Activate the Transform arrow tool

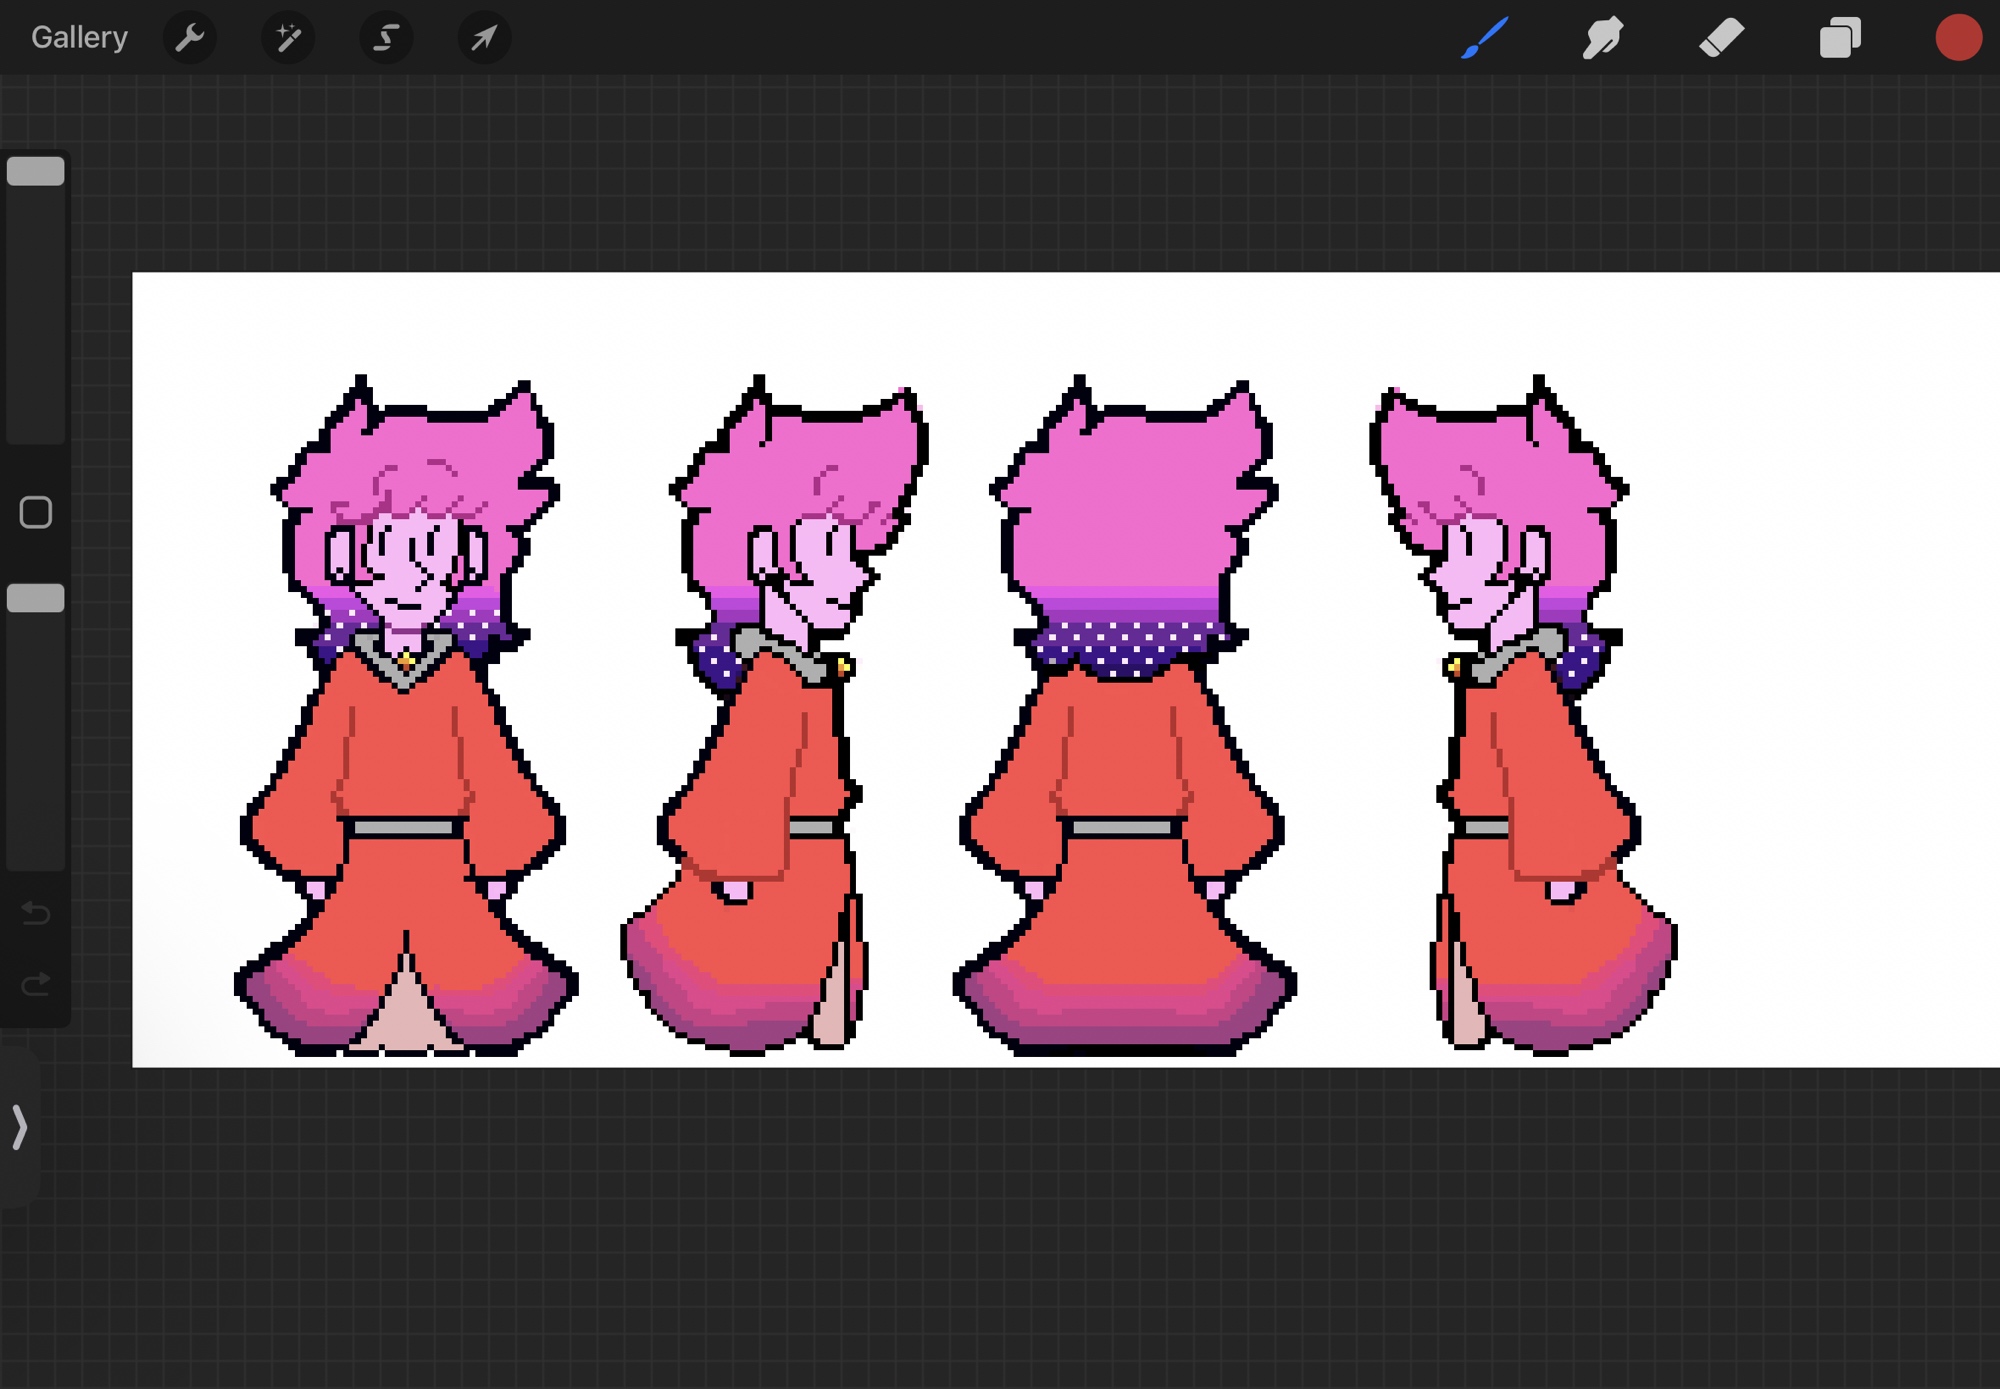[x=484, y=38]
